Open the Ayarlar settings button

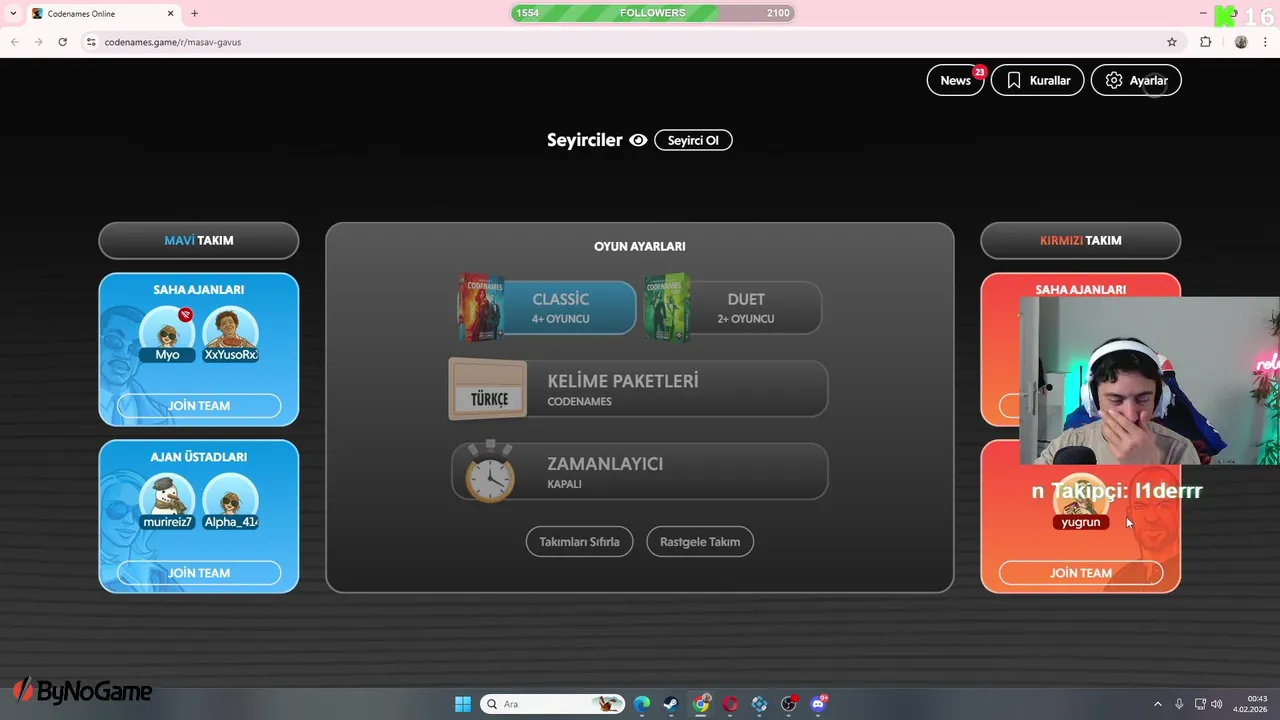(1136, 81)
